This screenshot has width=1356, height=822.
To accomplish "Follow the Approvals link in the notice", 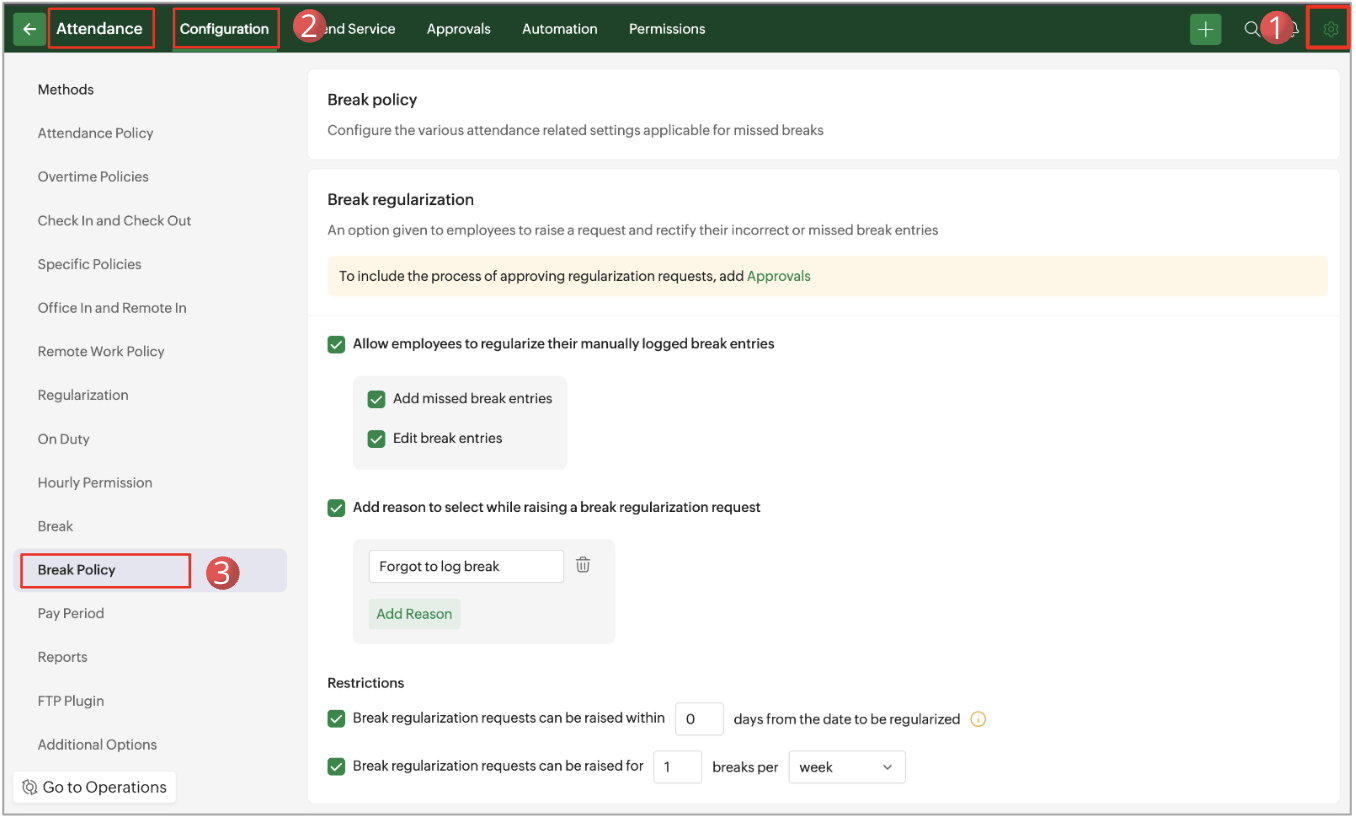I will click(x=778, y=276).
